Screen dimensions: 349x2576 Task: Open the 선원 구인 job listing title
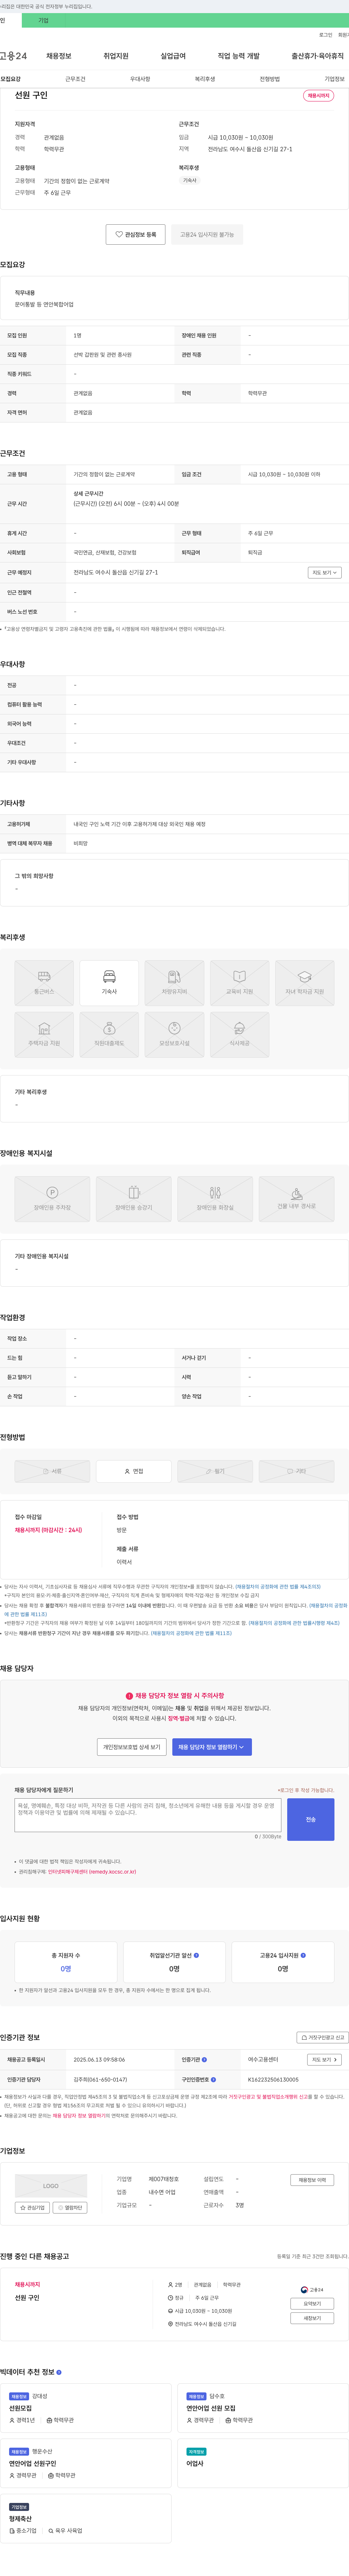click(x=27, y=2298)
